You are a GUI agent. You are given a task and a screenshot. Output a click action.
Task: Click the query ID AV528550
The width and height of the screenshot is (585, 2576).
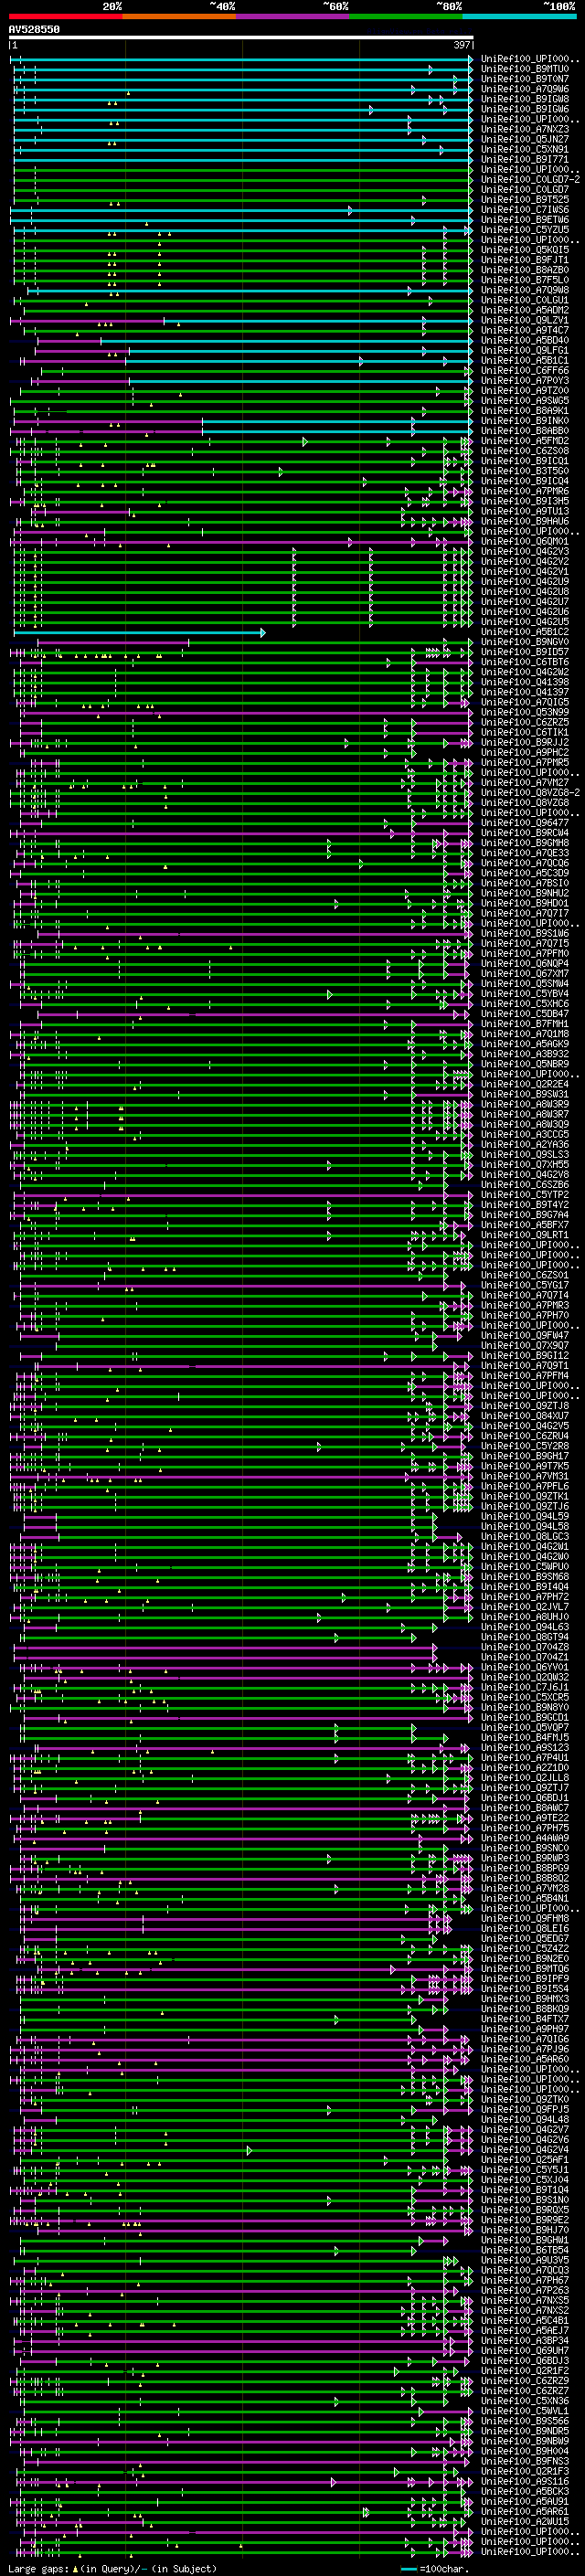point(34,30)
